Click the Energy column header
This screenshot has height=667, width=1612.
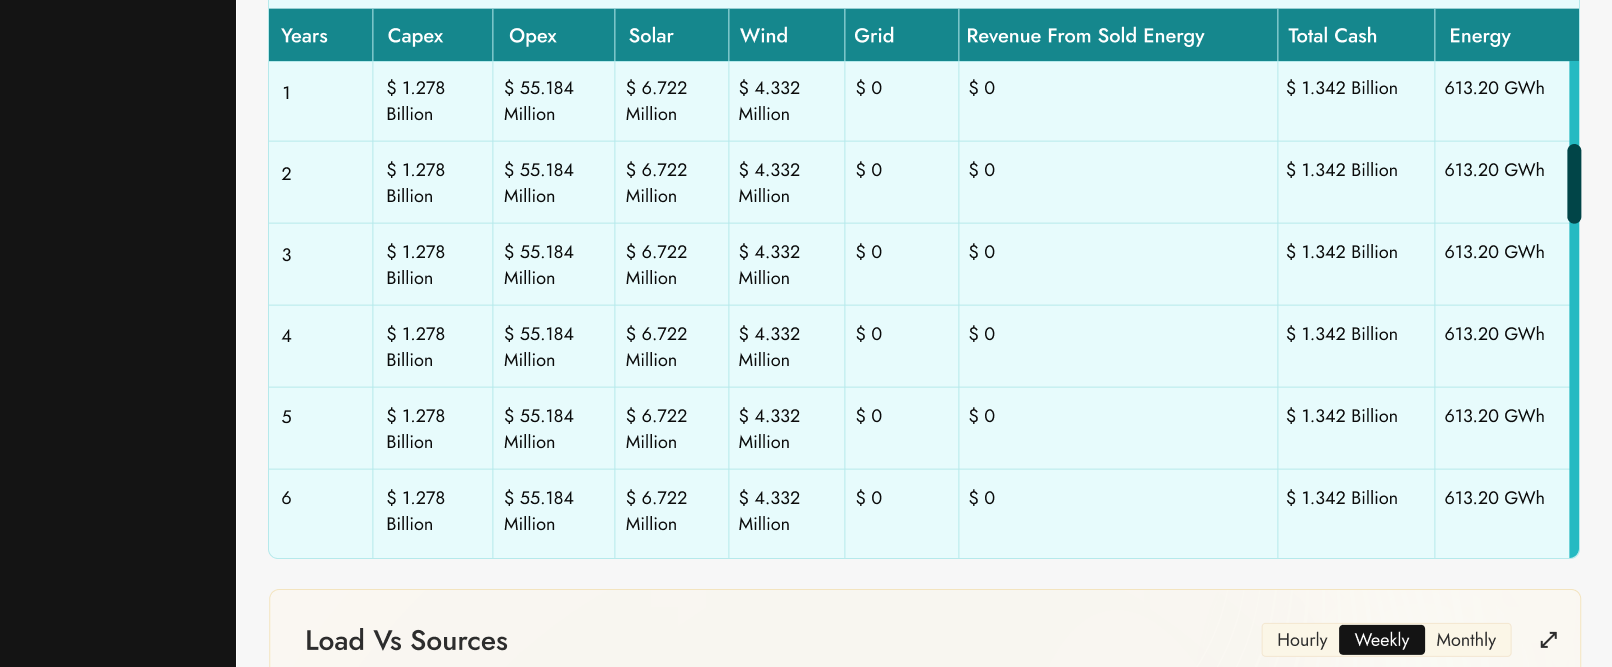(1479, 36)
